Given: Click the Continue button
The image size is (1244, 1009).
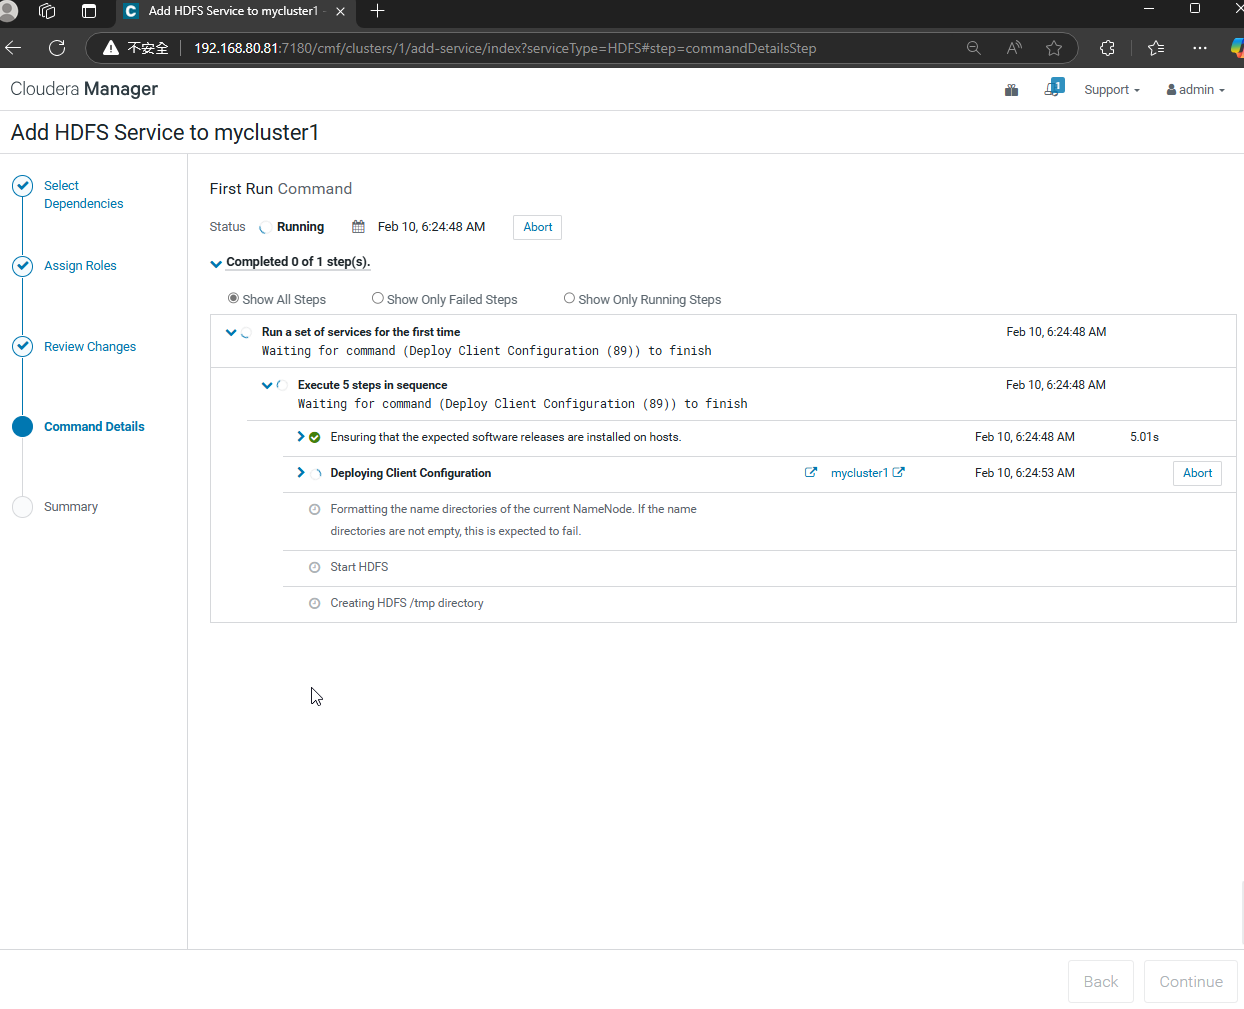Looking at the screenshot, I should [x=1191, y=982].
